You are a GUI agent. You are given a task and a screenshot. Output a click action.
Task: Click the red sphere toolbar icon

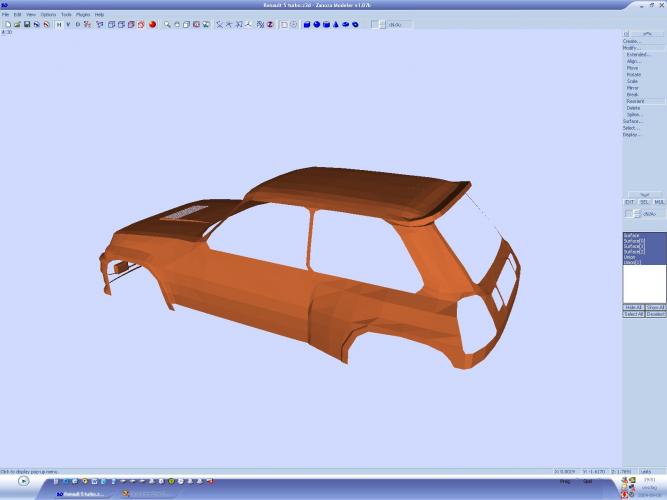pyautogui.click(x=153, y=24)
